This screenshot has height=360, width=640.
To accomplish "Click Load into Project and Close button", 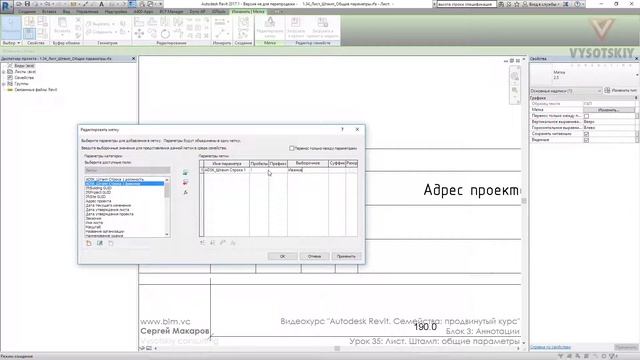I will 322,27.
